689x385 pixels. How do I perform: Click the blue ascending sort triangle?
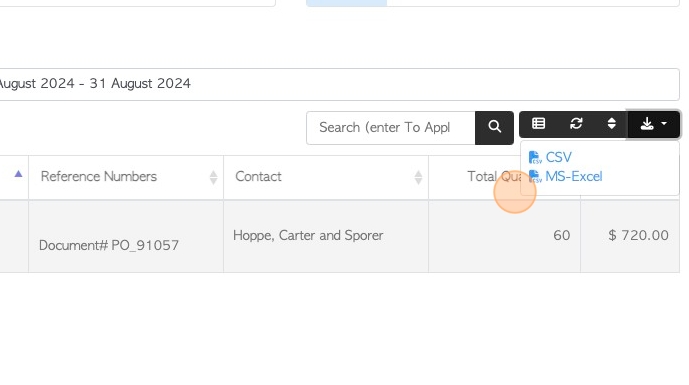18,174
